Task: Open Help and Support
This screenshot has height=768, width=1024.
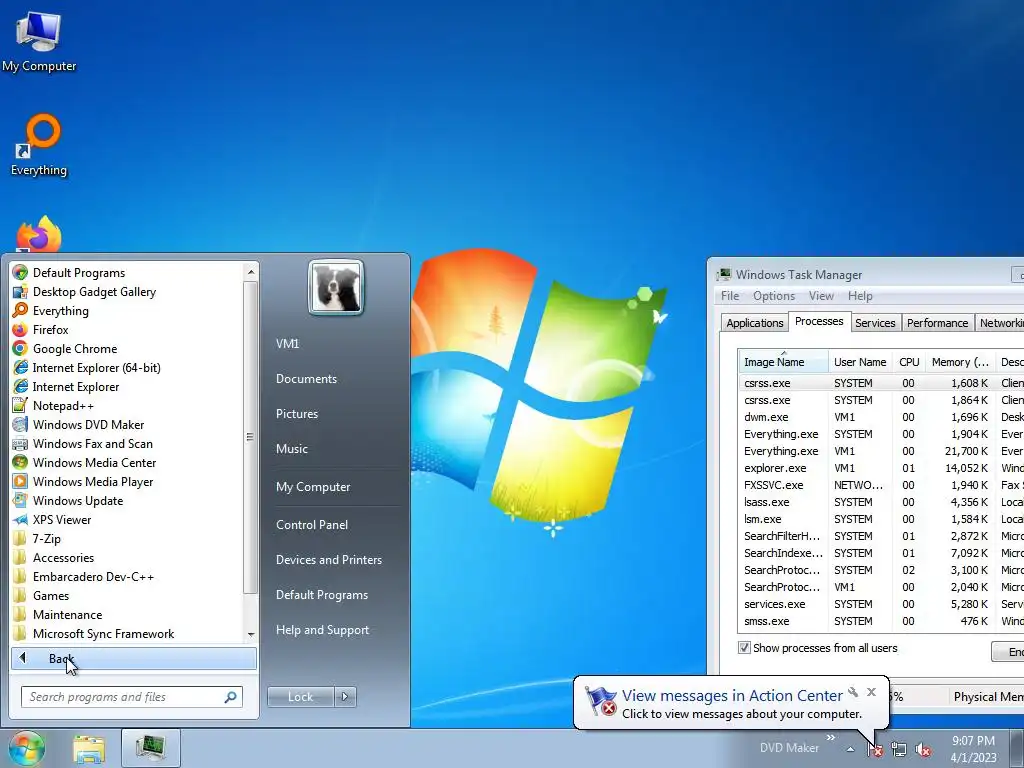Action: tap(322, 630)
